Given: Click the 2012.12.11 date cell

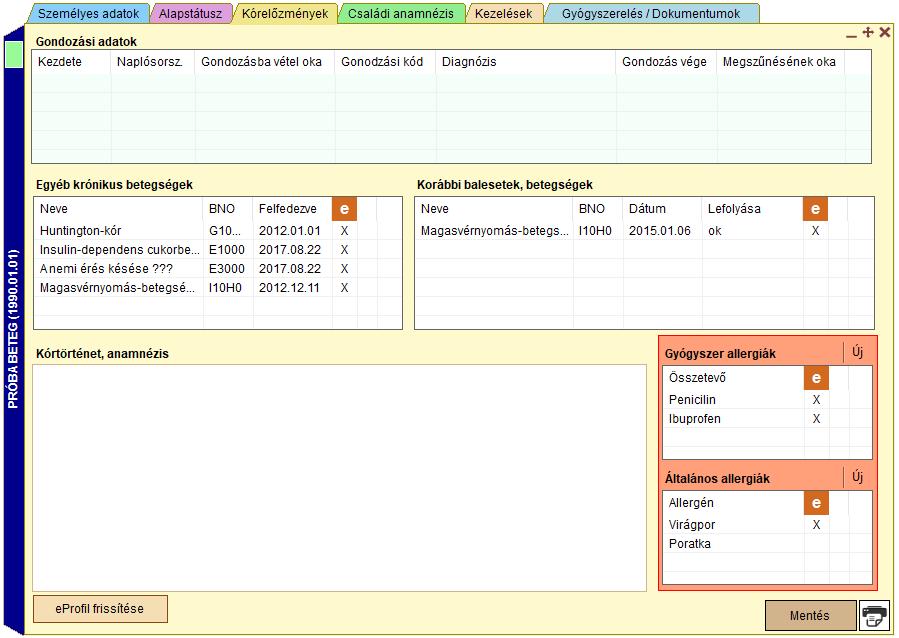Looking at the screenshot, I should coord(289,288).
